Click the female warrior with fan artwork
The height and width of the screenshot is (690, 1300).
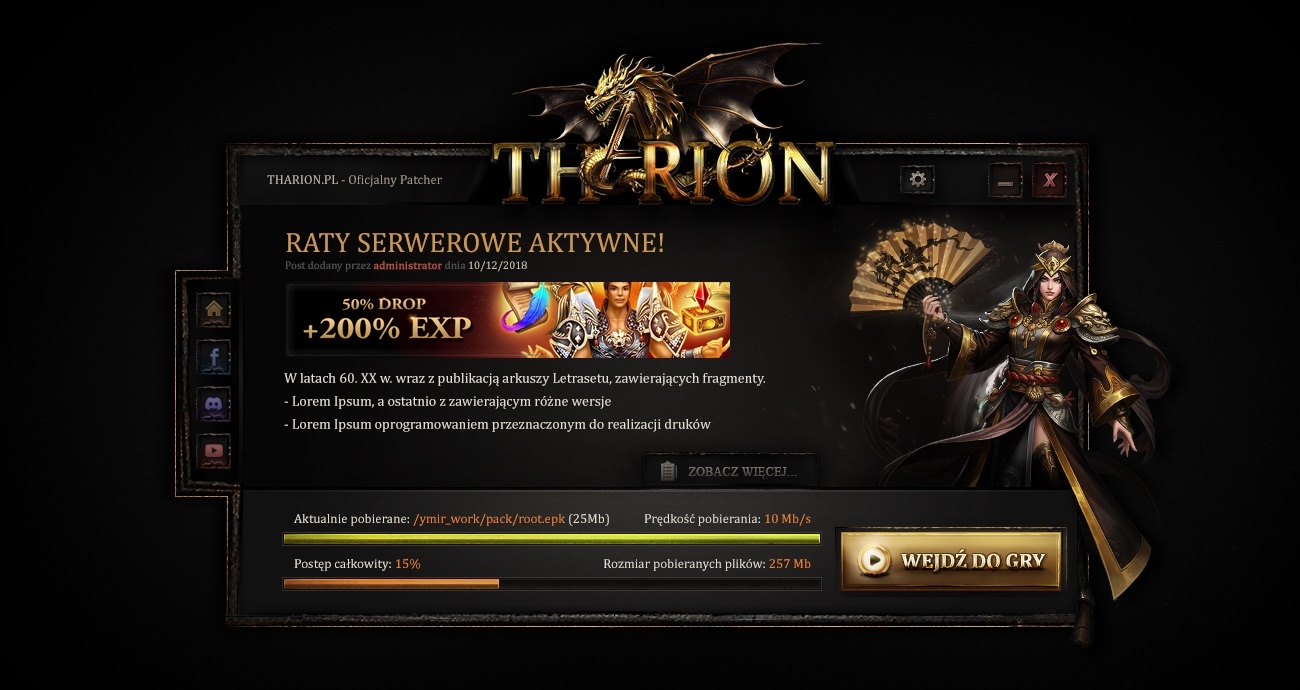(1010, 400)
